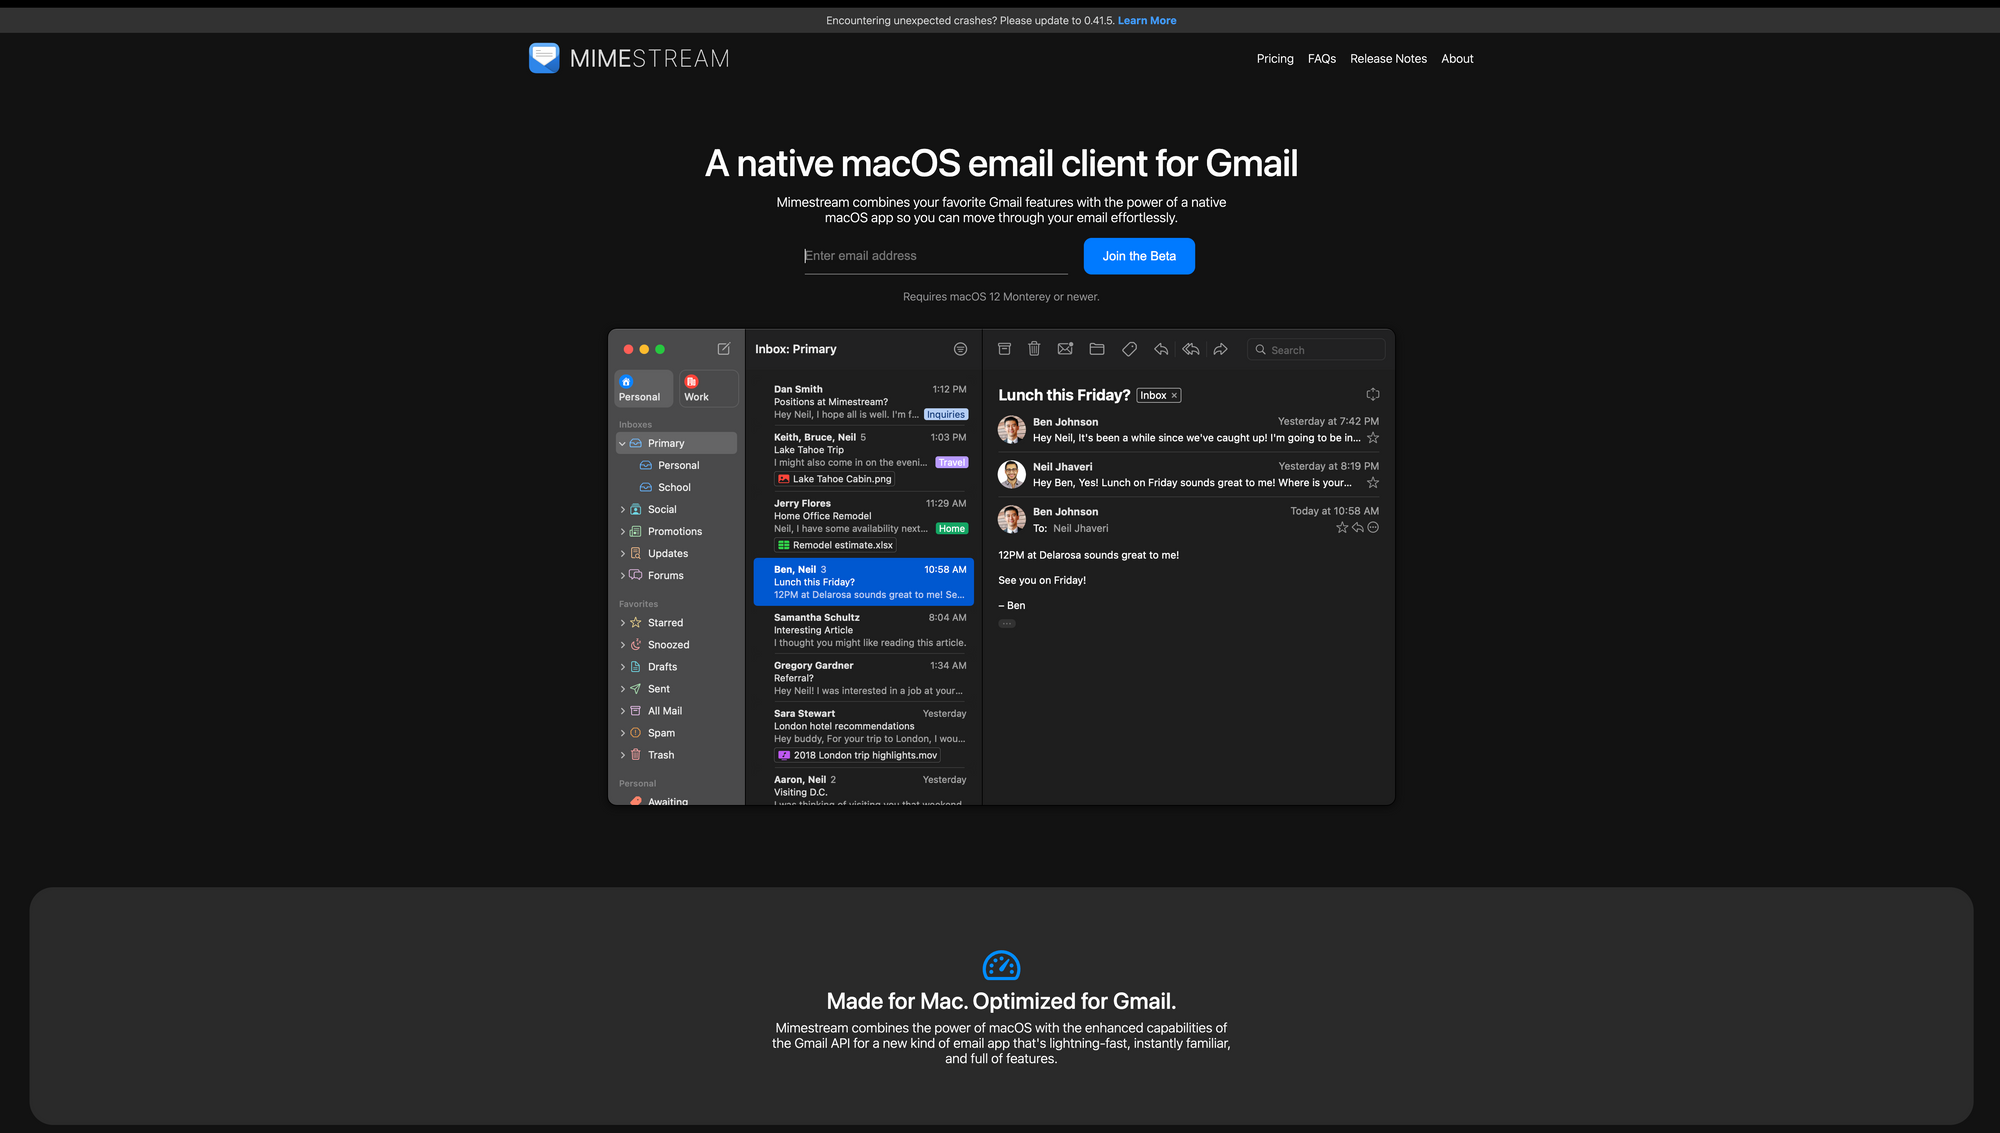
Task: Click the forward arrow icon
Action: pyautogui.click(x=1220, y=349)
